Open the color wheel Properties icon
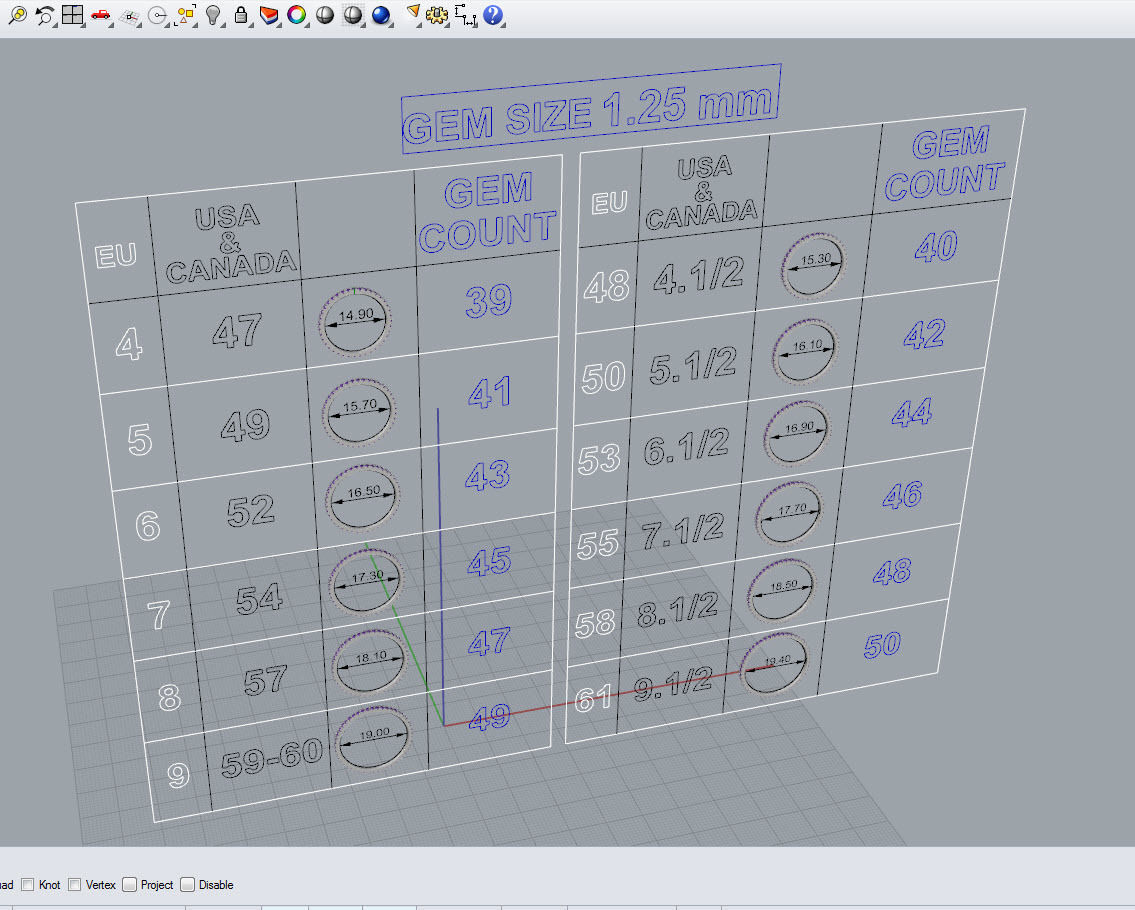The image size is (1135, 910). [x=297, y=14]
